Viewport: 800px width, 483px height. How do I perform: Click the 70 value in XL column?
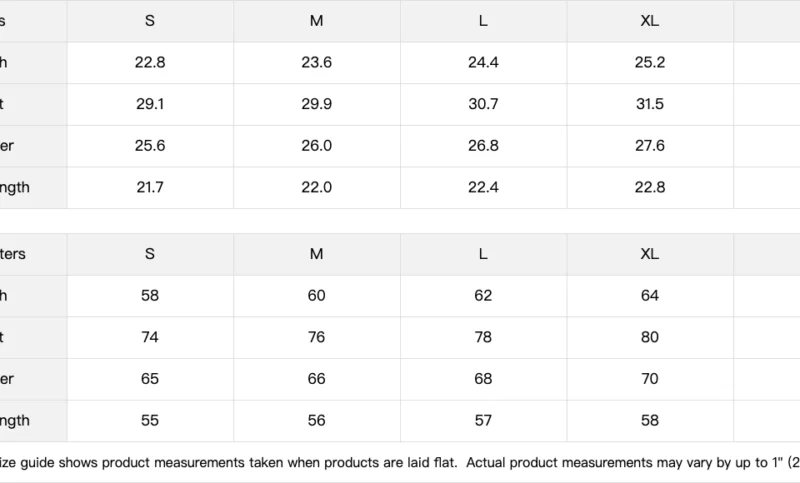(x=649, y=379)
